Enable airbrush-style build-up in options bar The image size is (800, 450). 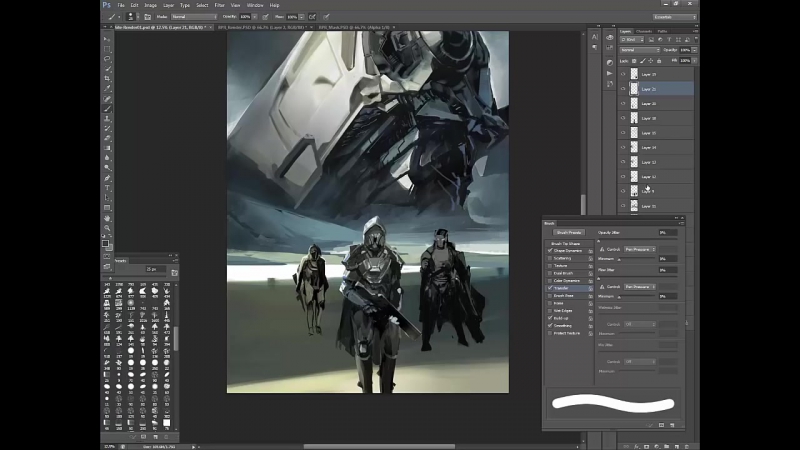pyautogui.click(x=312, y=17)
